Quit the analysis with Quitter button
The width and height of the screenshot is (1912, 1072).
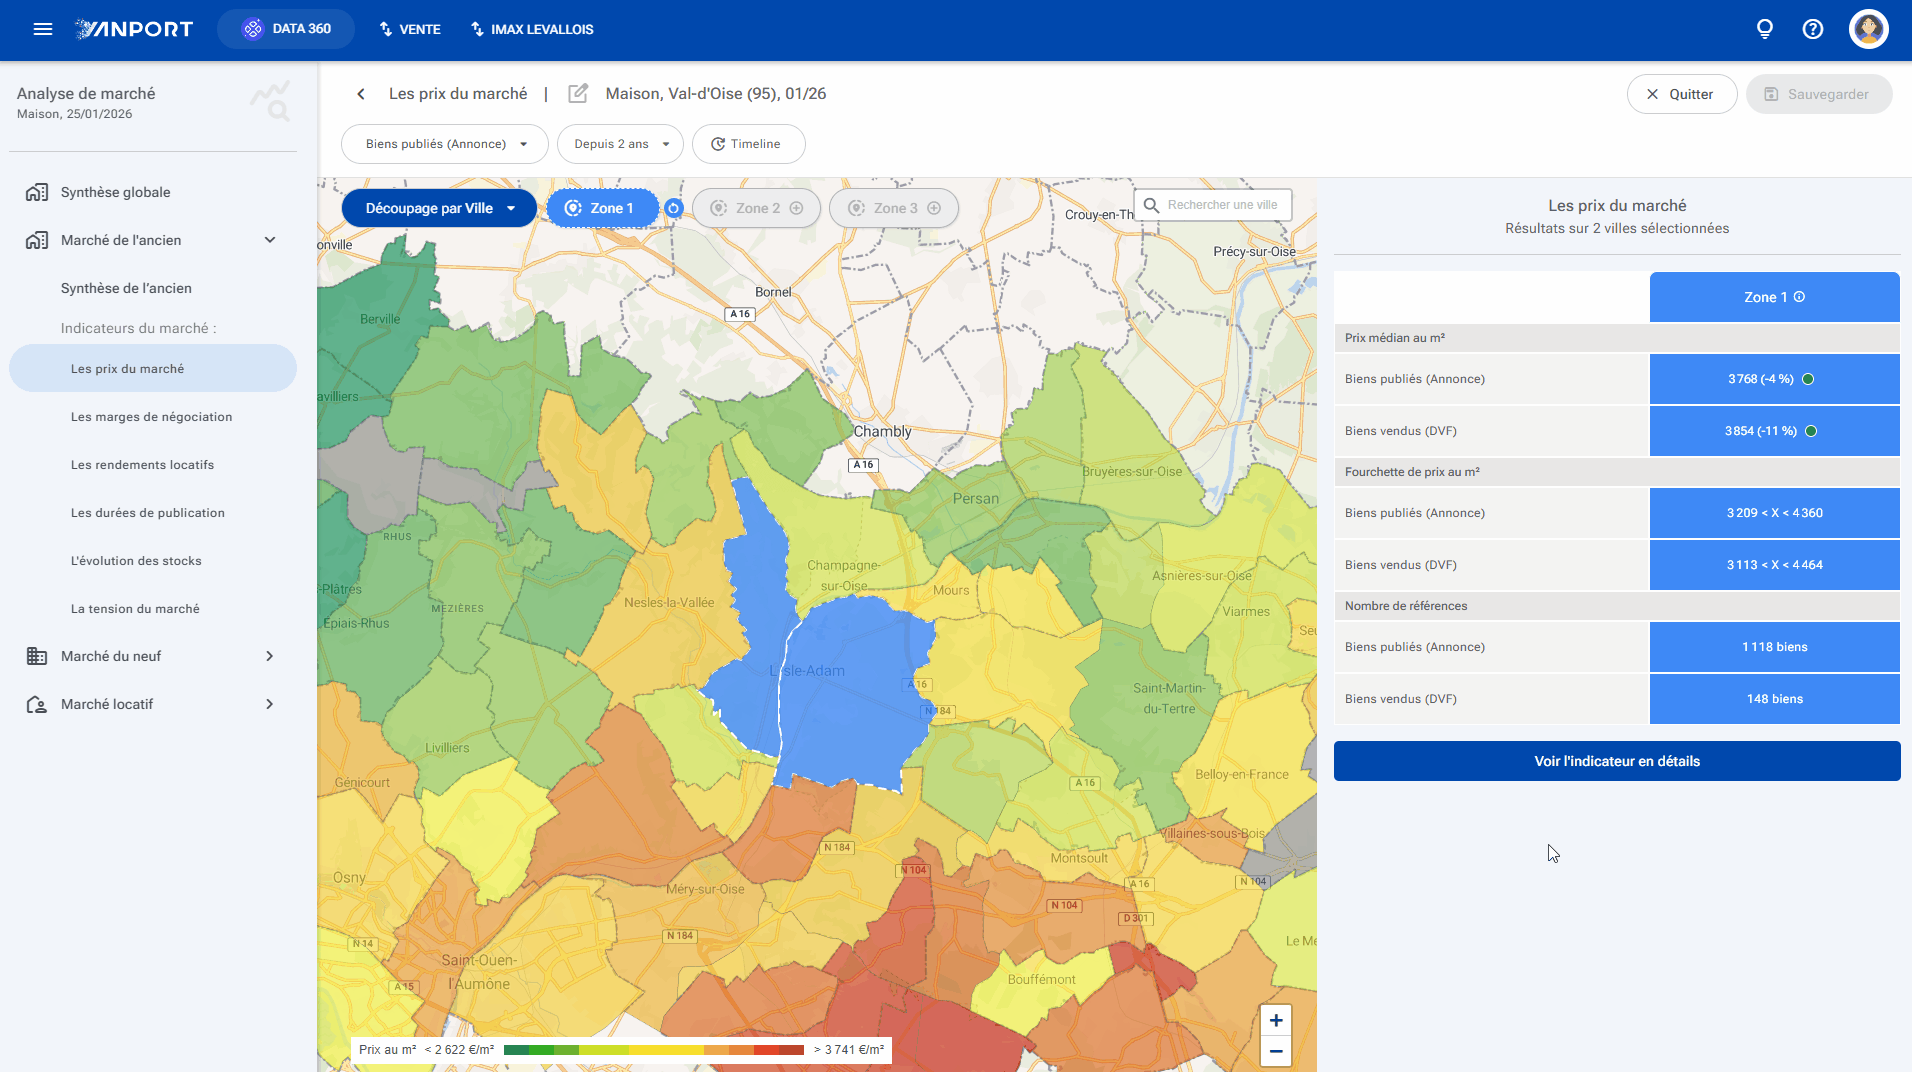(1681, 94)
